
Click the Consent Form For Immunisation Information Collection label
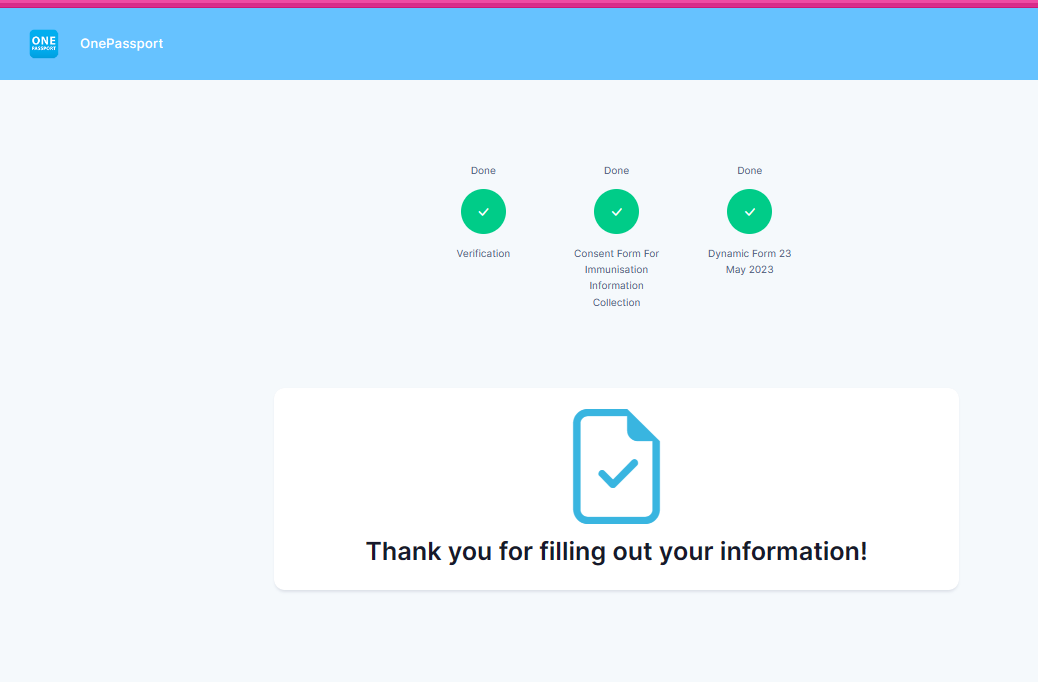point(616,278)
